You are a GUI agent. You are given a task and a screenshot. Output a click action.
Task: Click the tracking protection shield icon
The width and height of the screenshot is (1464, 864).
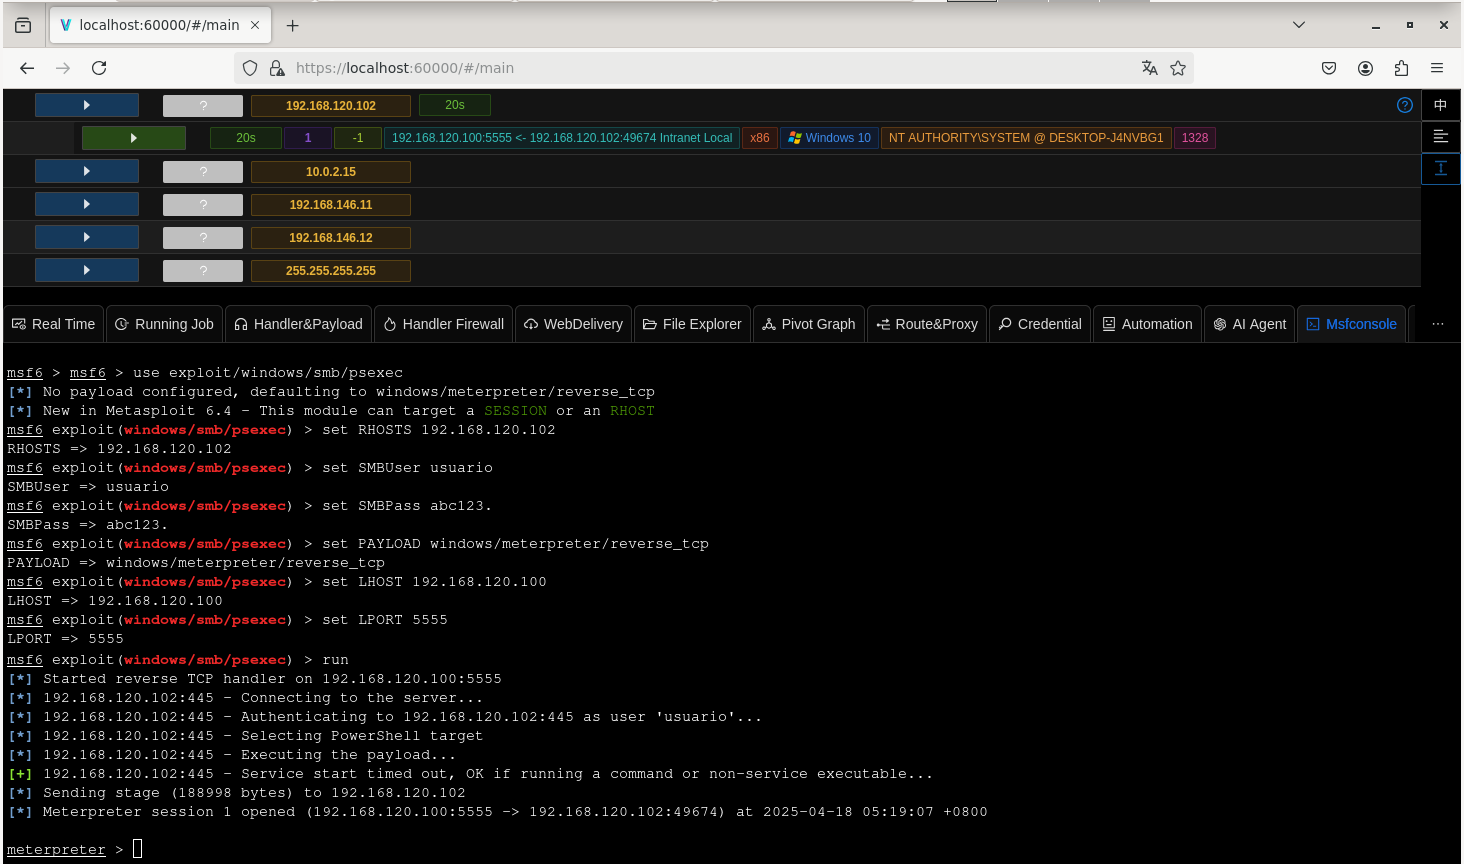[250, 68]
